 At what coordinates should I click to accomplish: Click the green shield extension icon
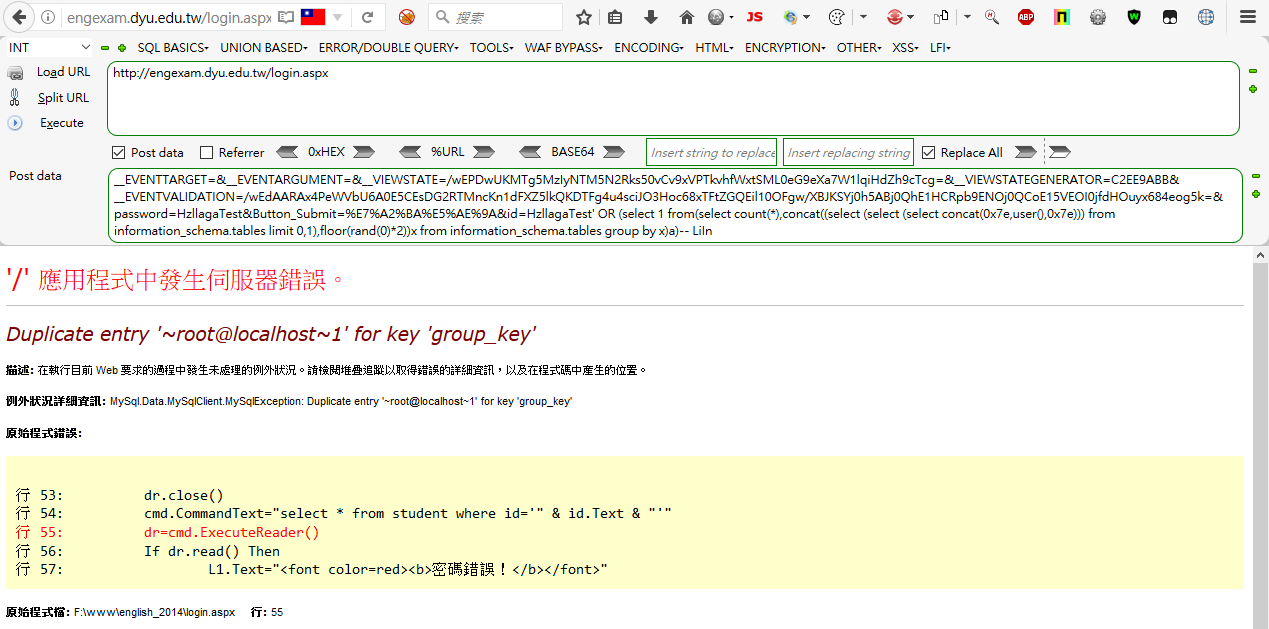(1134, 17)
